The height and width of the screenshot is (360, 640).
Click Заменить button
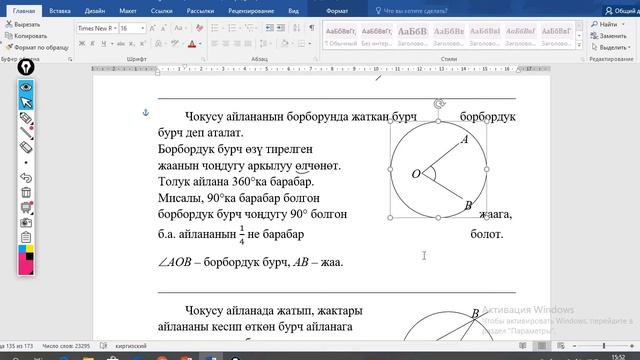click(x=609, y=36)
